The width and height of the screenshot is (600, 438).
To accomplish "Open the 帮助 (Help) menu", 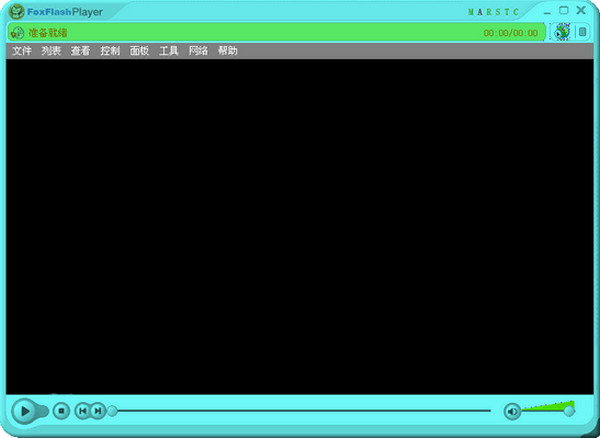I will coord(228,51).
